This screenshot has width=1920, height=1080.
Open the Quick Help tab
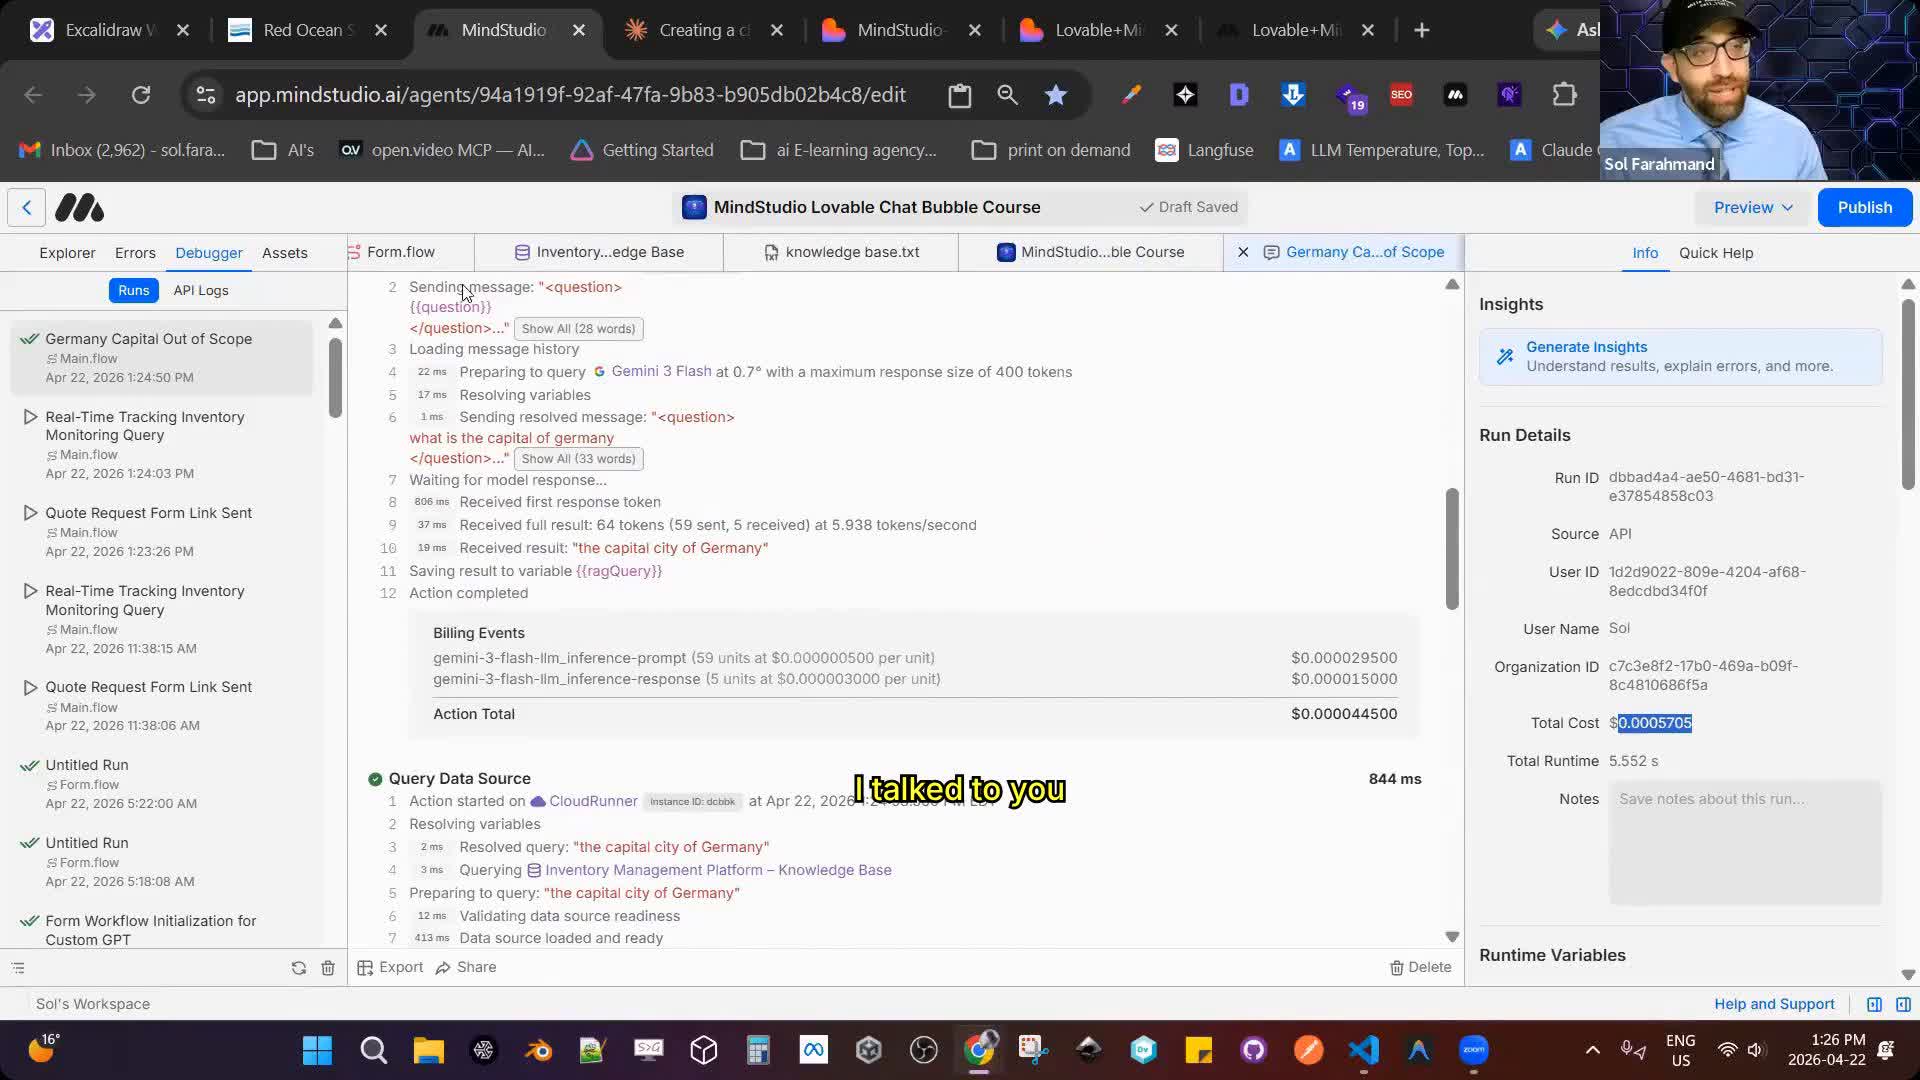click(1716, 253)
